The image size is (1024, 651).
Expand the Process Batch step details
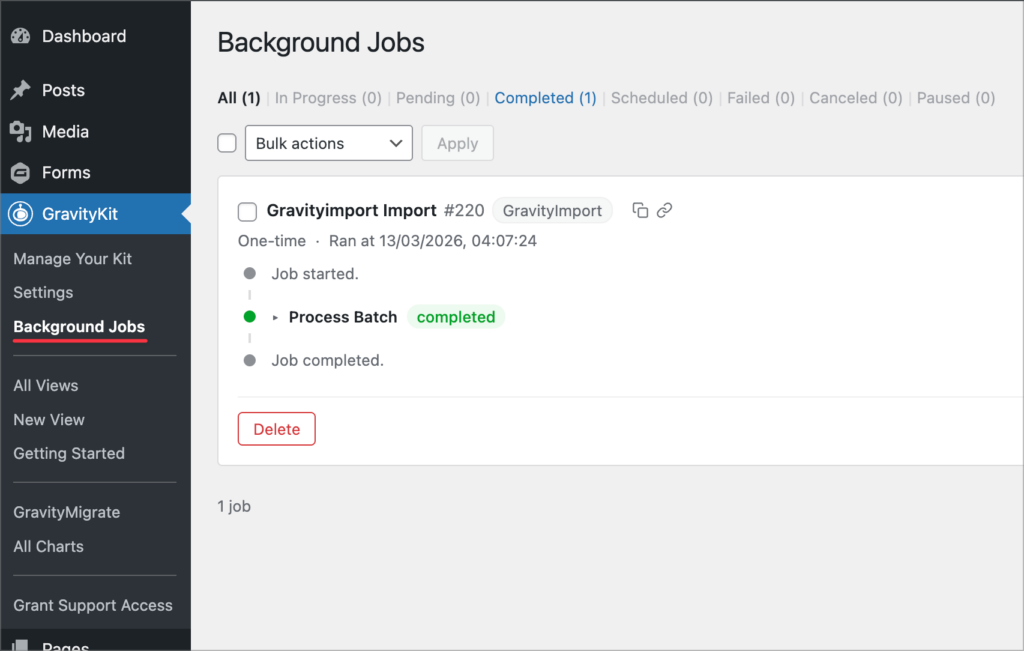[x=276, y=317]
